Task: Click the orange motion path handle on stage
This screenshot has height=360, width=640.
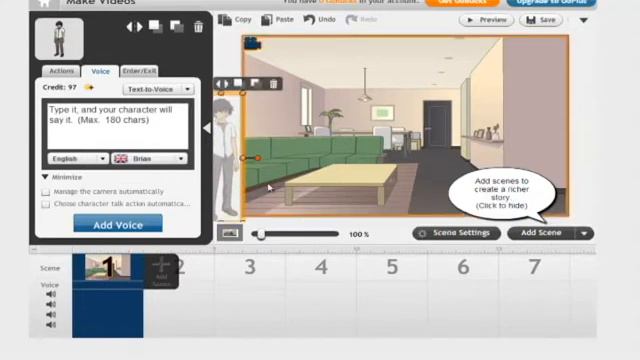Action: coord(258,158)
